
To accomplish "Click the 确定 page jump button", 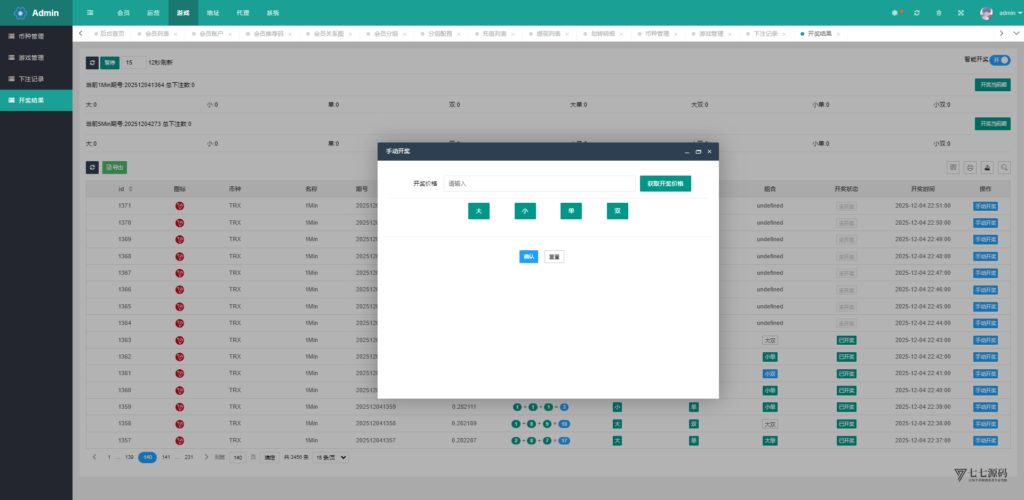I will pyautogui.click(x=270, y=458).
